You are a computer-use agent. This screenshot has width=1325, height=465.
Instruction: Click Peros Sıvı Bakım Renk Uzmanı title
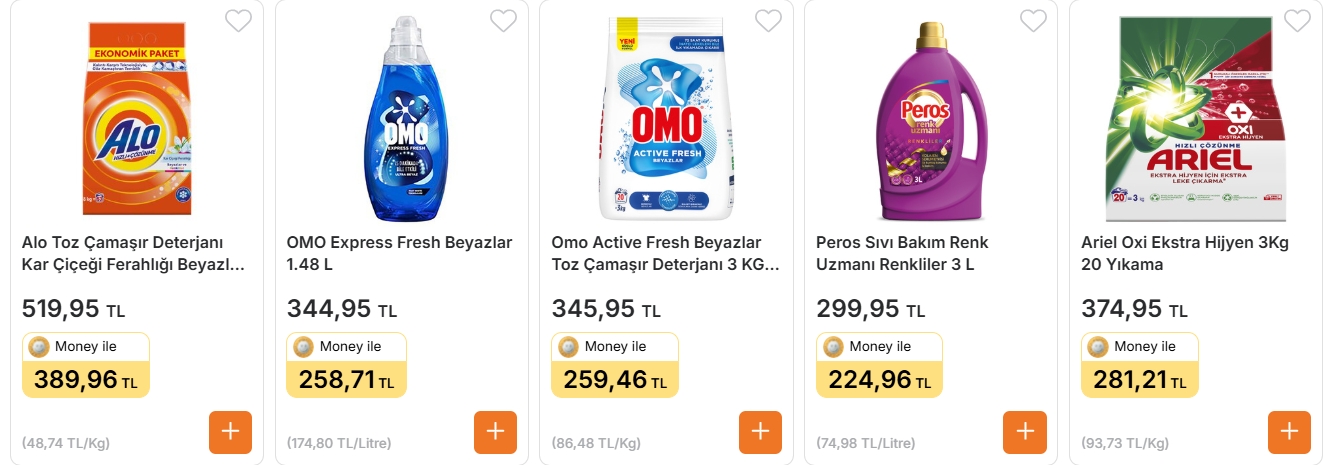pos(902,254)
